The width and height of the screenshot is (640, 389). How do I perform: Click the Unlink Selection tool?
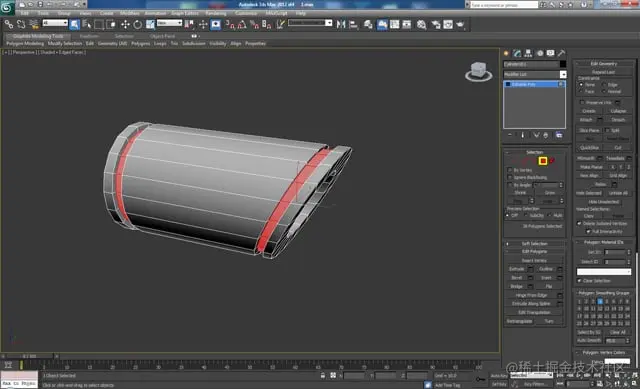[x=21, y=24]
